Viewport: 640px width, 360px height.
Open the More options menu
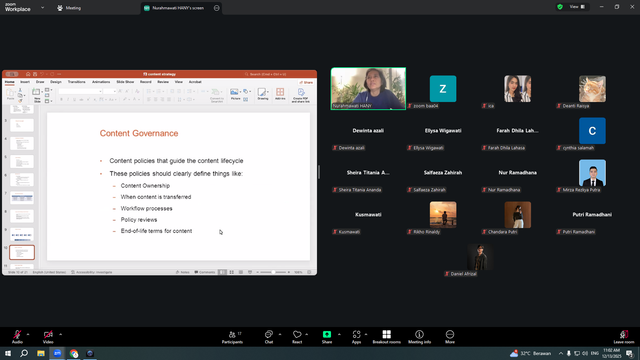click(x=450, y=337)
